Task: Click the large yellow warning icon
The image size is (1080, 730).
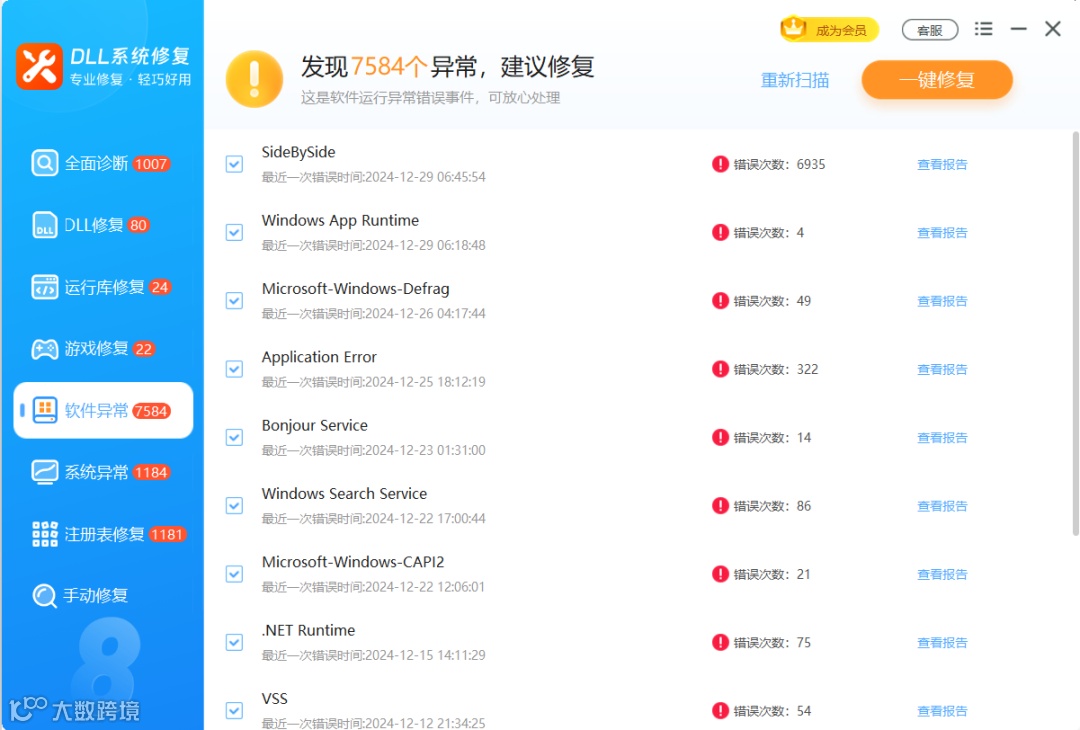Action: tap(254, 79)
